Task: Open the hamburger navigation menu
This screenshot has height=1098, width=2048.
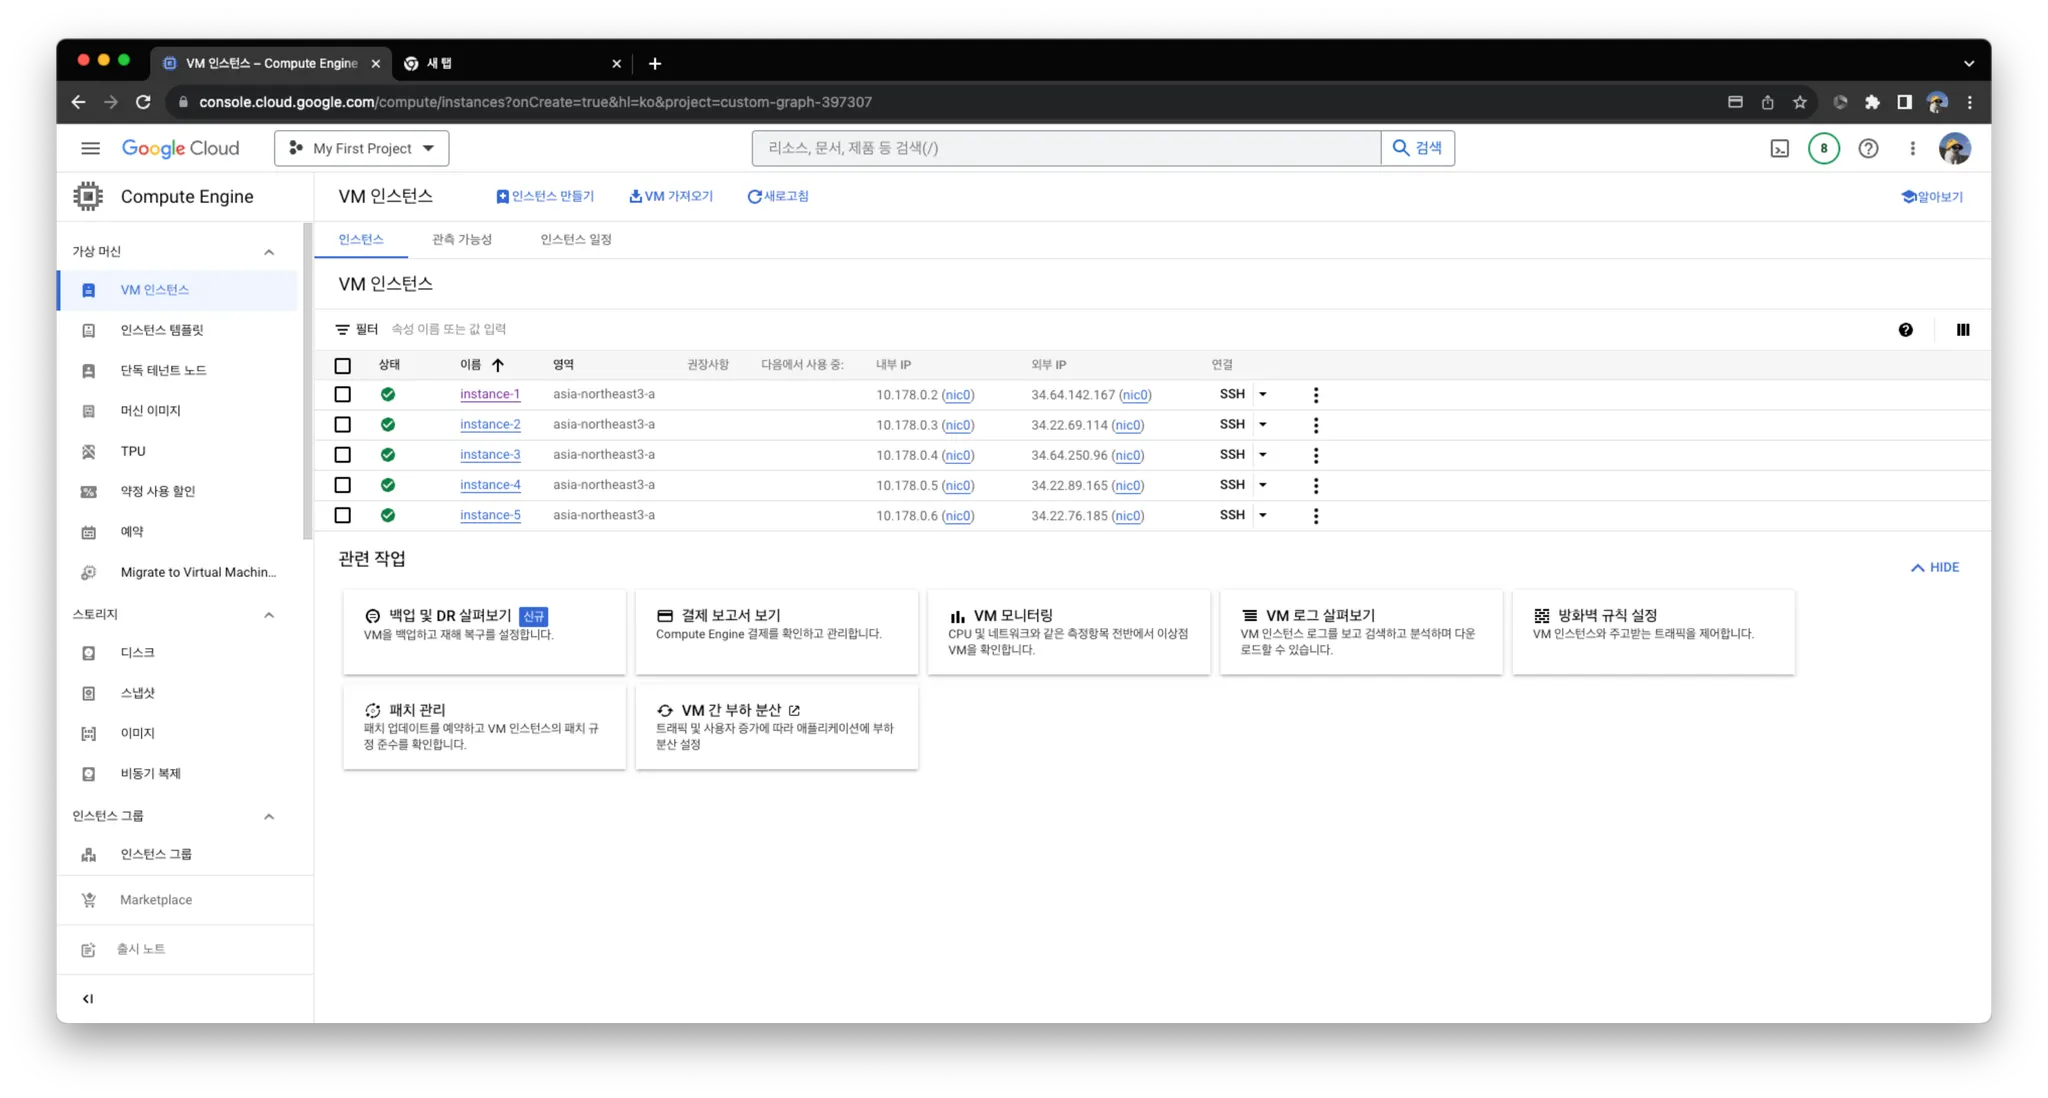Action: click(90, 148)
